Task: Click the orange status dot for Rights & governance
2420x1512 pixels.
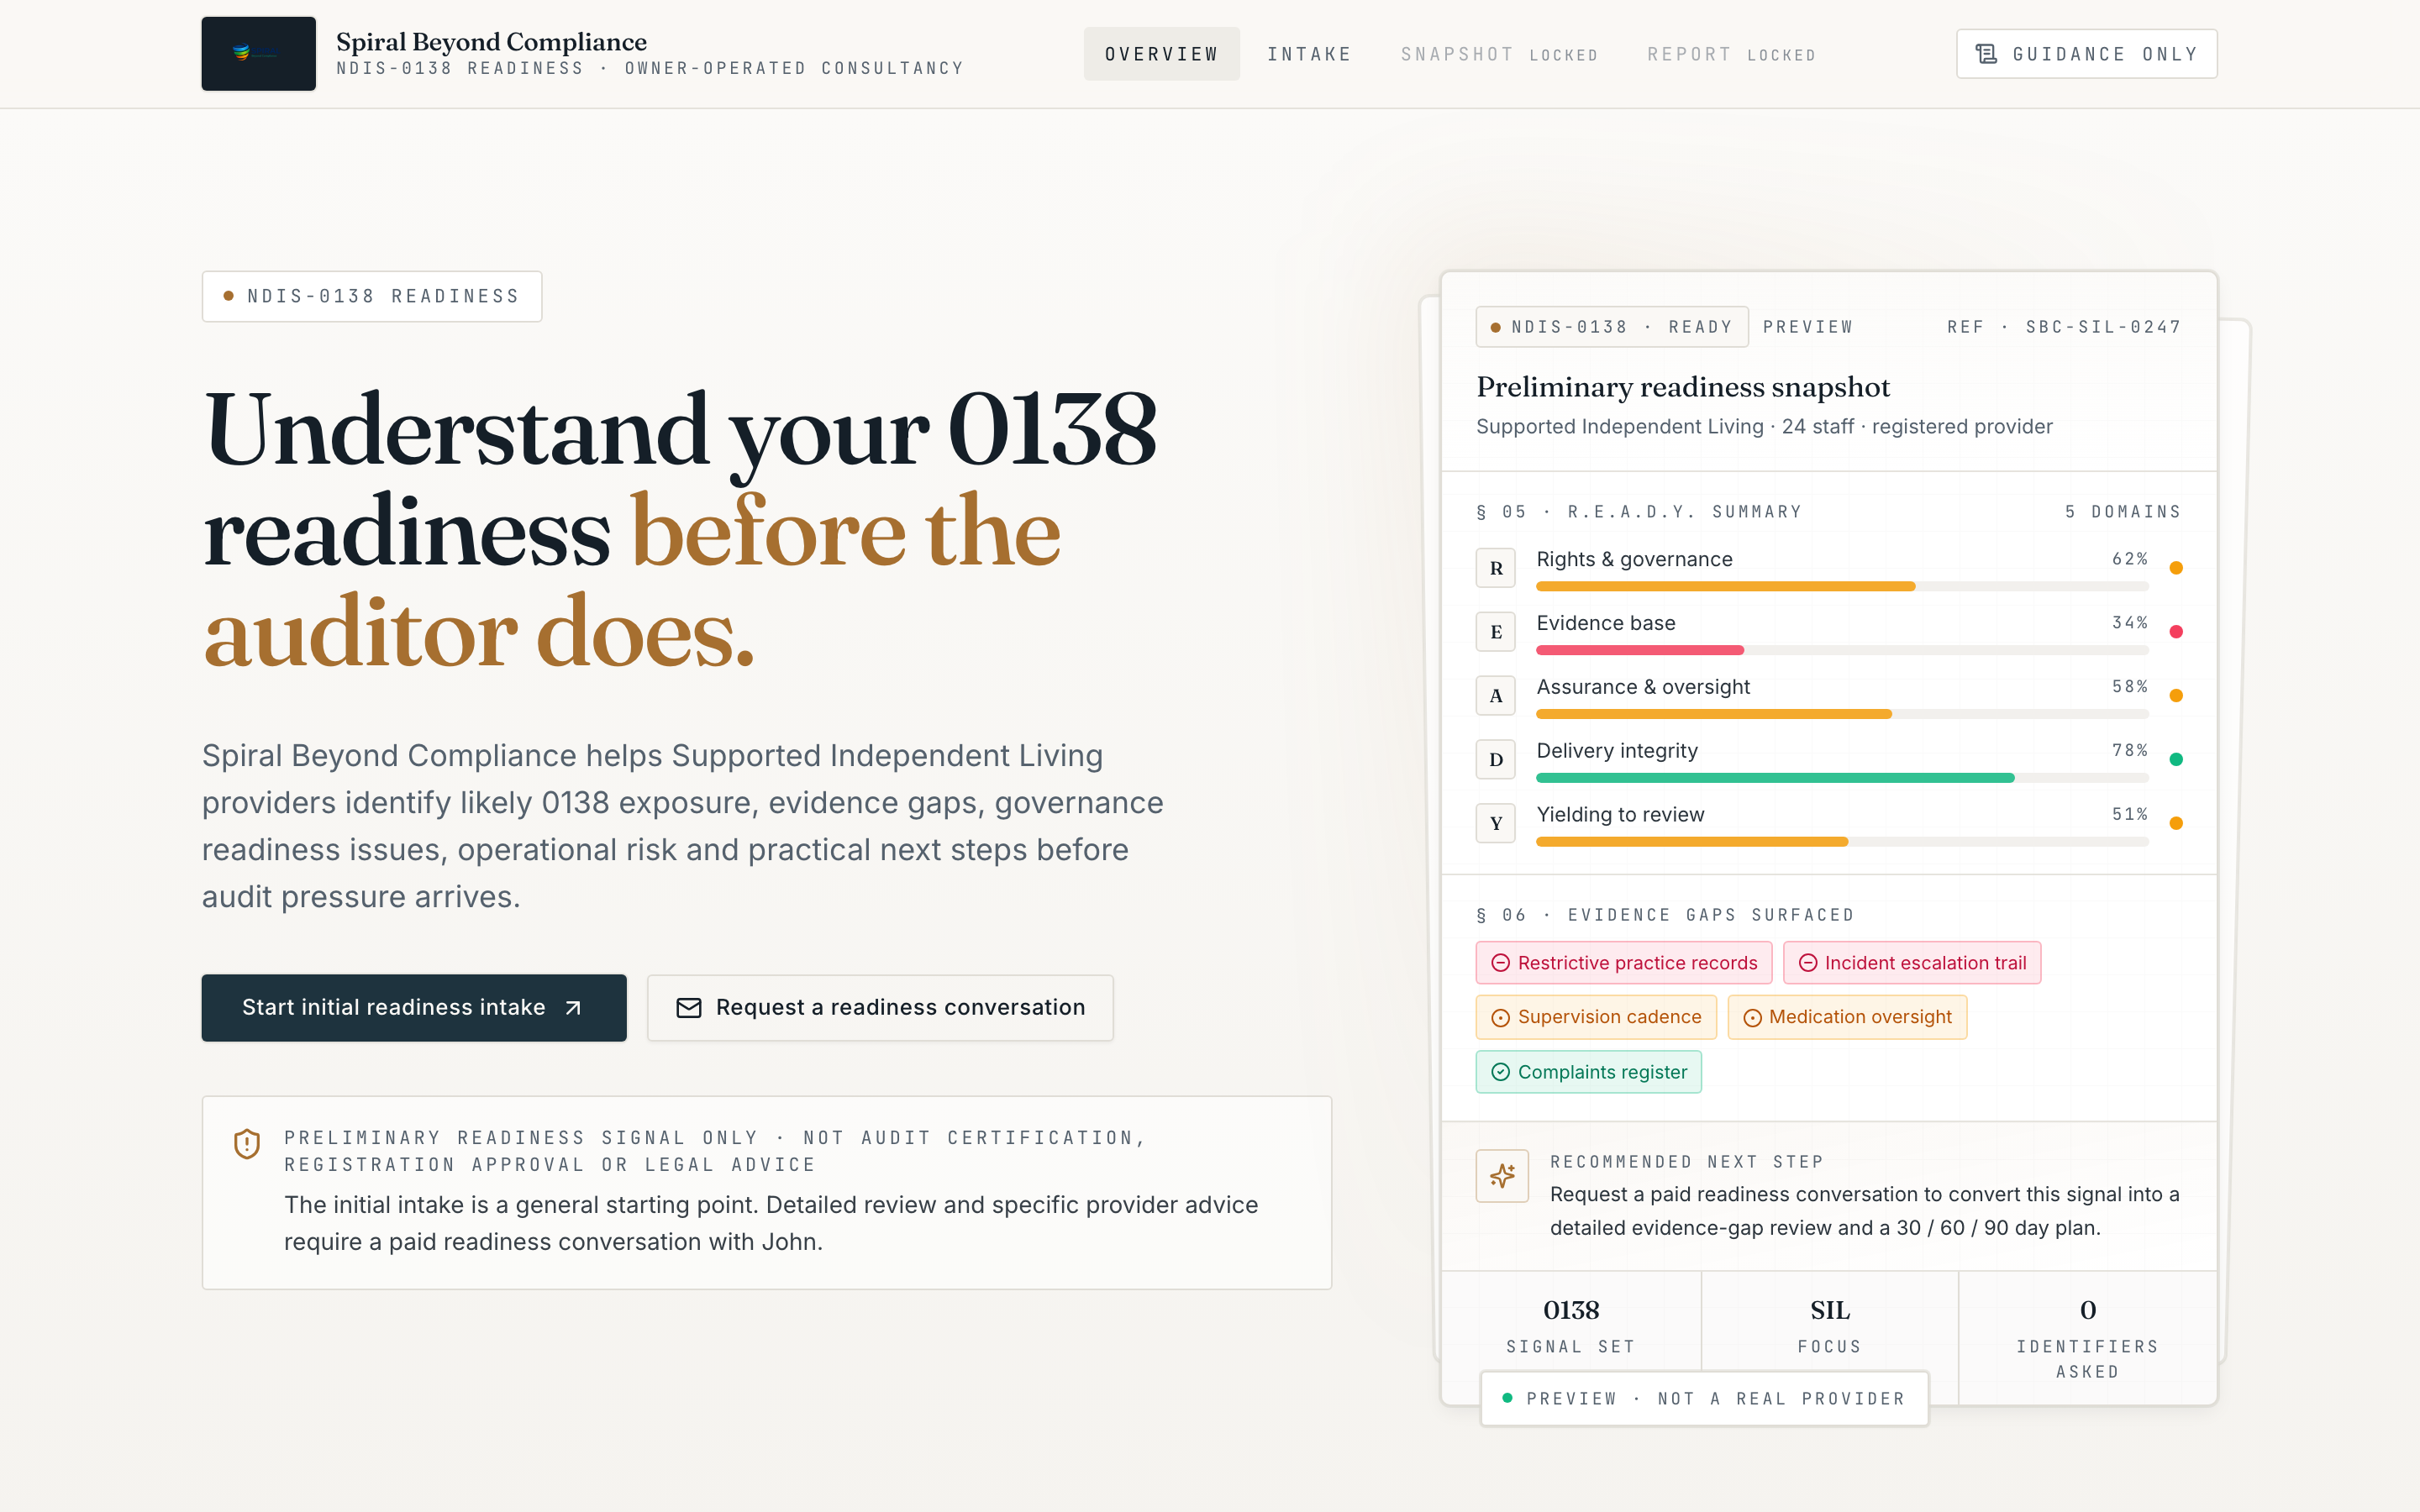Action: [2176, 568]
